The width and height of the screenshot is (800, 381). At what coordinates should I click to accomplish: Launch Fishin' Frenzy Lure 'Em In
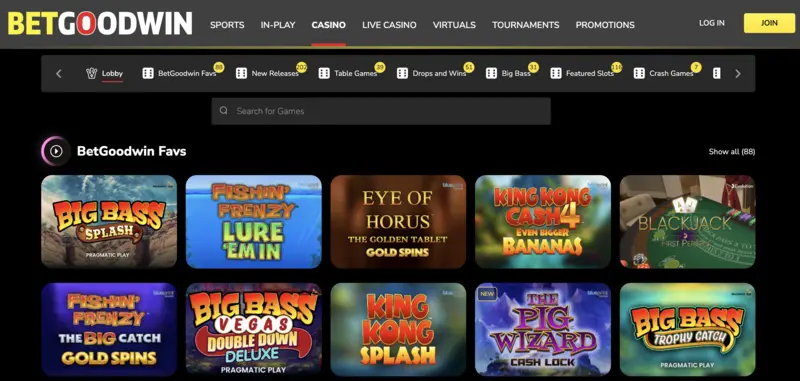point(254,221)
